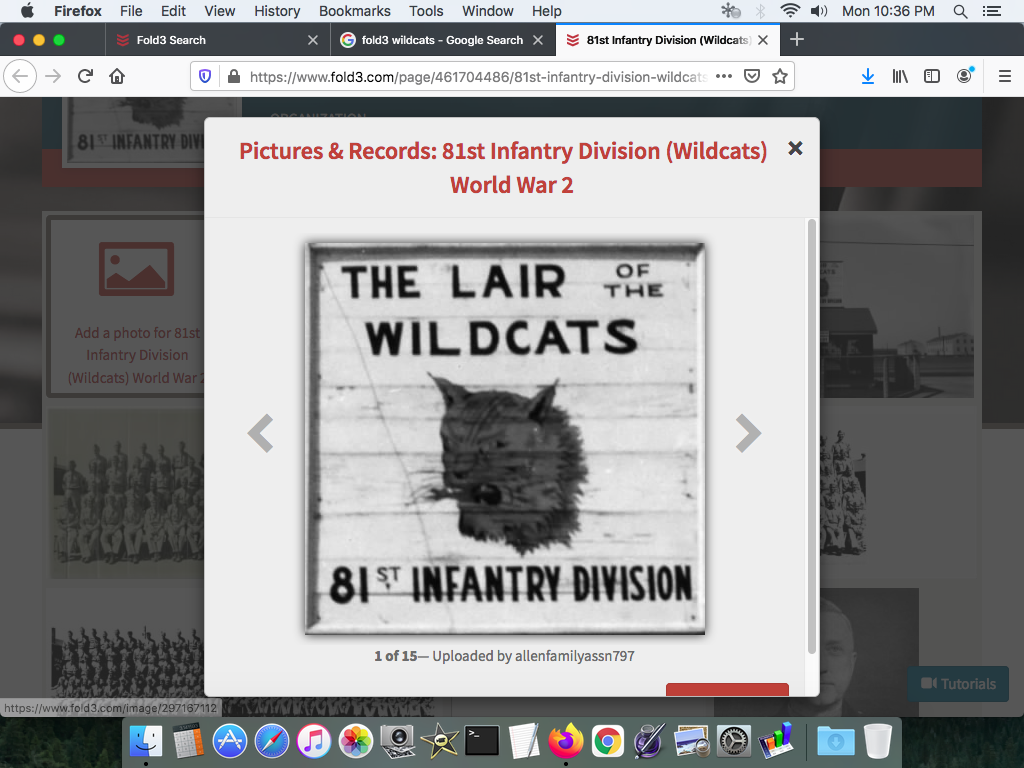The width and height of the screenshot is (1024, 768).
Task: Reload the page in Firefox
Action: (x=85, y=76)
